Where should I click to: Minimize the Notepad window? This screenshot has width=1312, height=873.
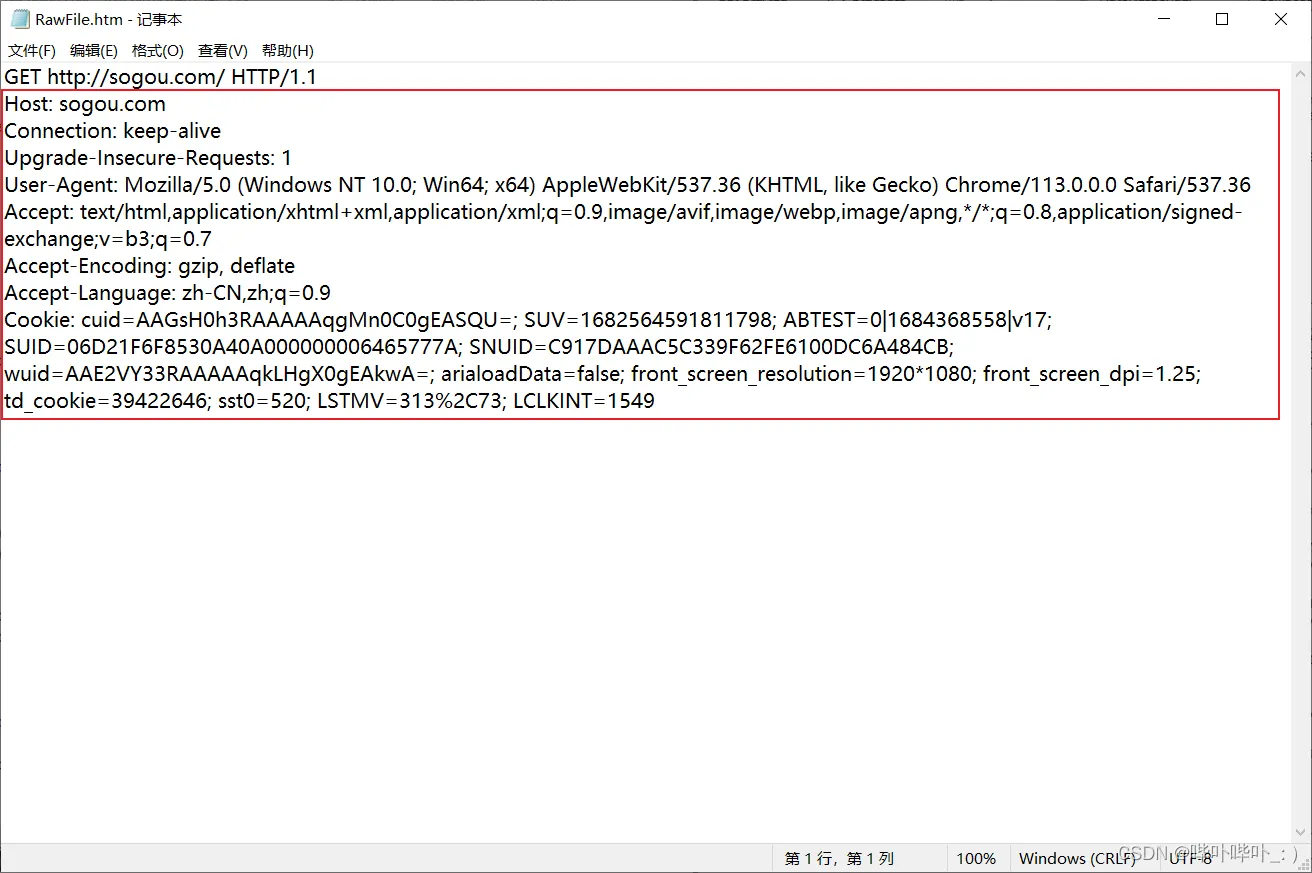tap(1163, 19)
